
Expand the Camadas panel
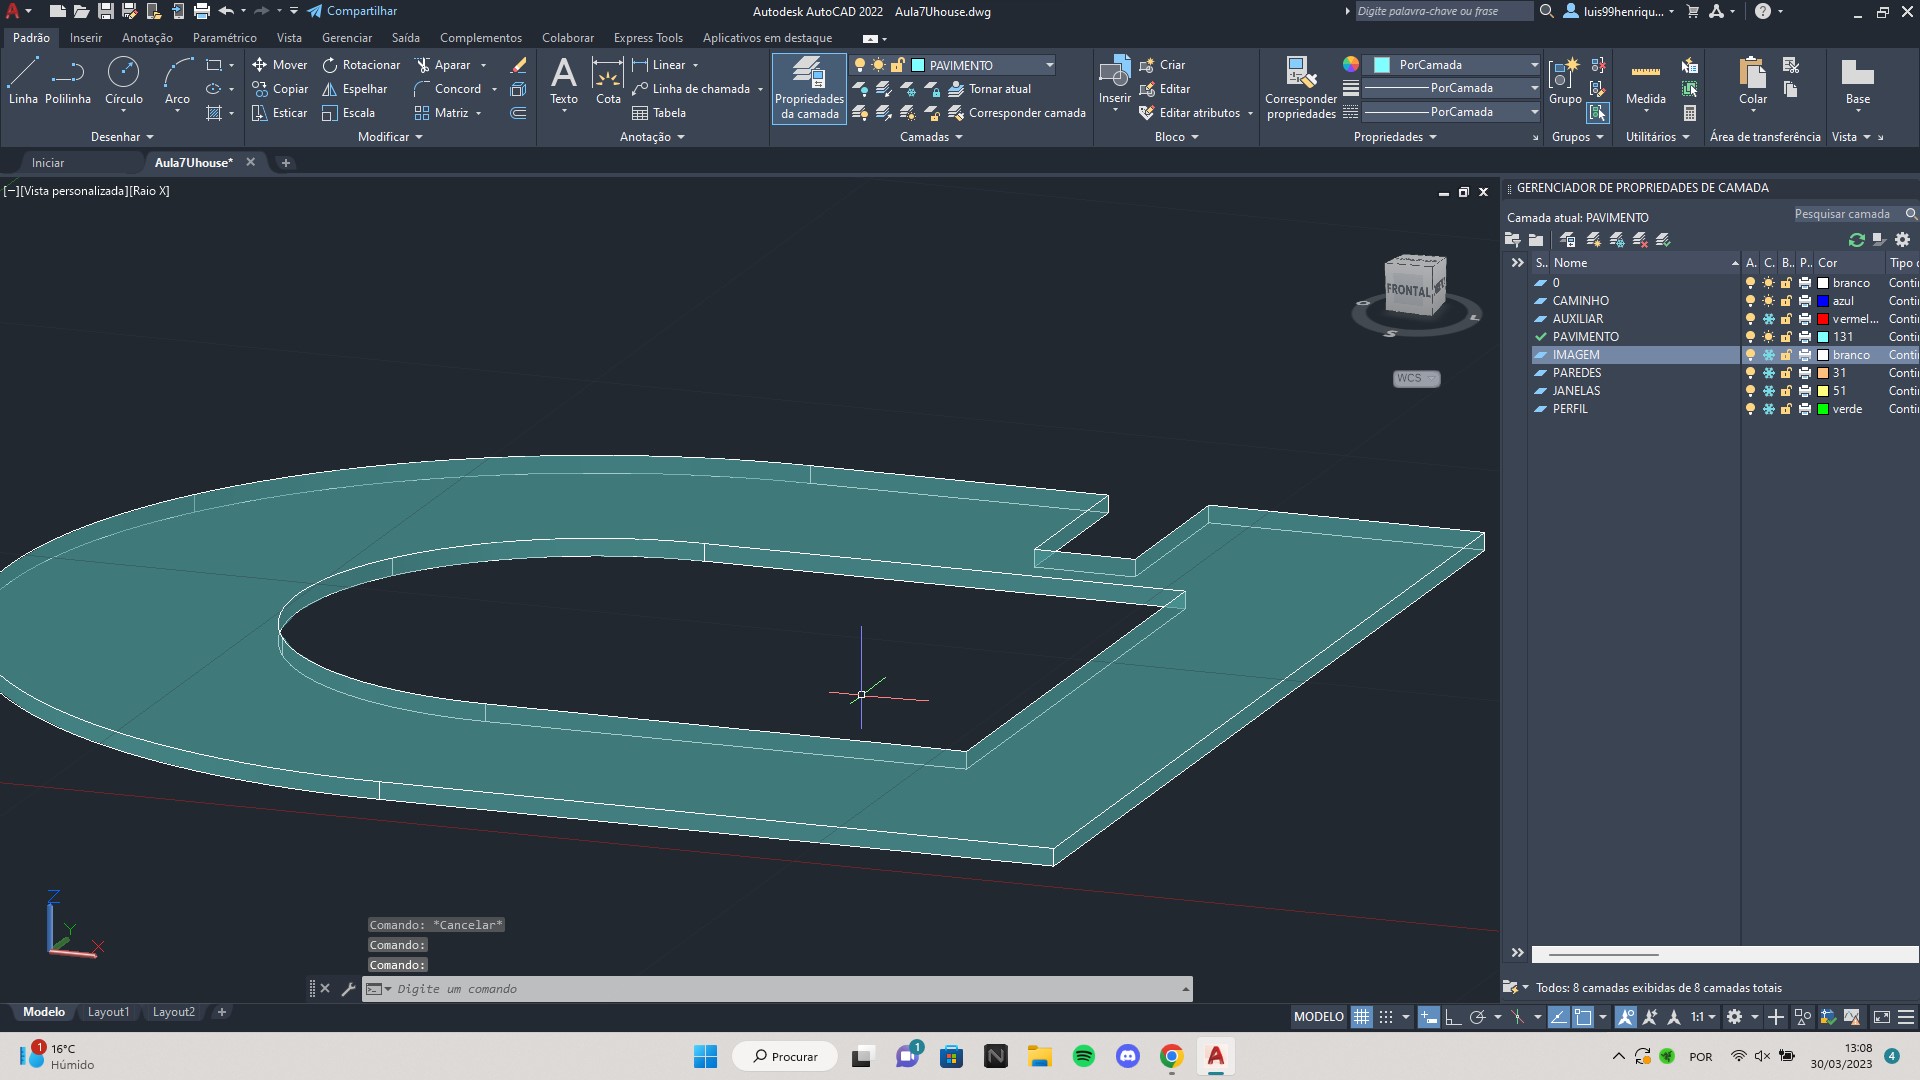click(931, 137)
